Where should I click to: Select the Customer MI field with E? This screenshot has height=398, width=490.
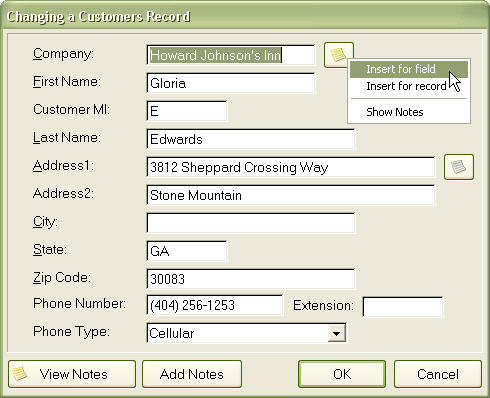tap(187, 111)
